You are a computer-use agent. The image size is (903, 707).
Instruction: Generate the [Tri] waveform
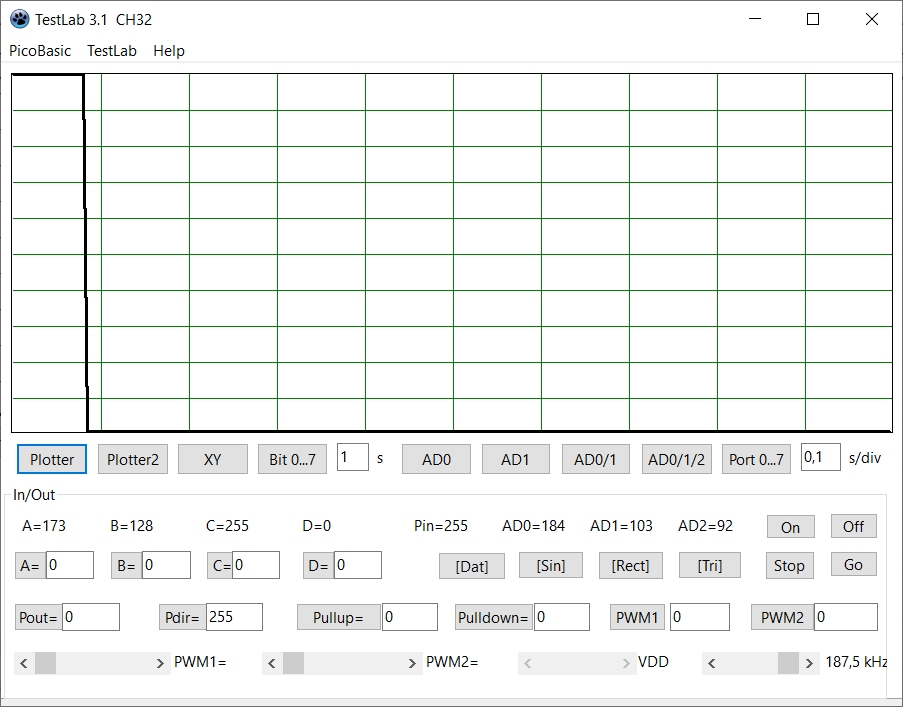[709, 565]
